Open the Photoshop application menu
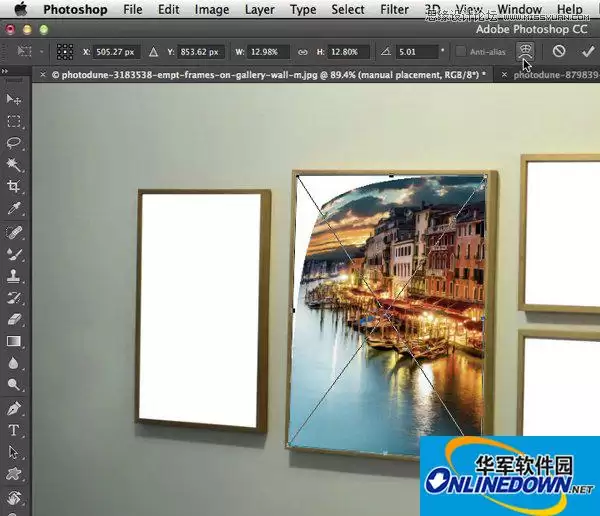Image resolution: width=600 pixels, height=516 pixels. coord(75,9)
